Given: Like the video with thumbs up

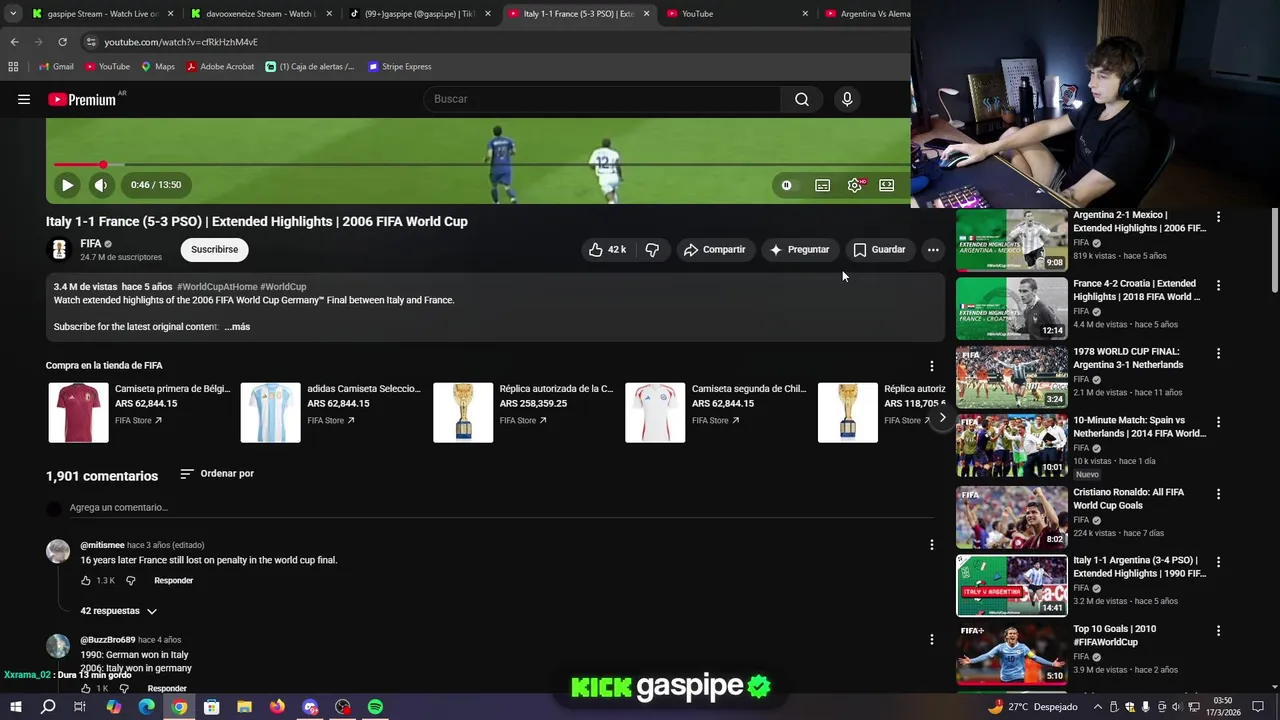Looking at the screenshot, I should pyautogui.click(x=607, y=250).
